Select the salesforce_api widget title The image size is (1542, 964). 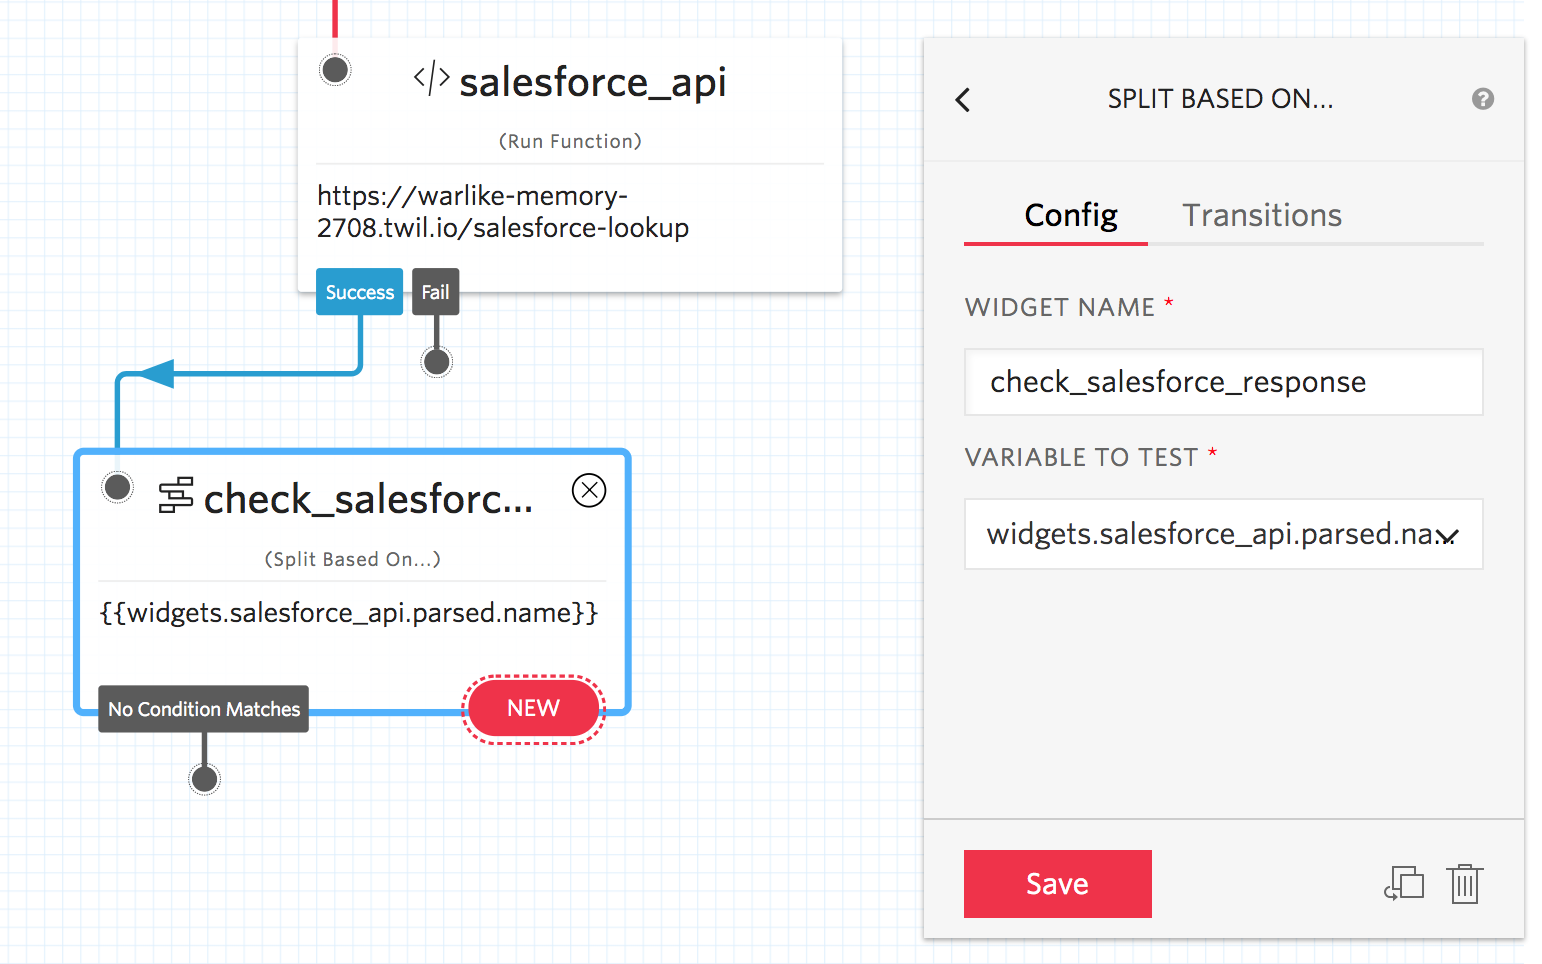coord(592,82)
